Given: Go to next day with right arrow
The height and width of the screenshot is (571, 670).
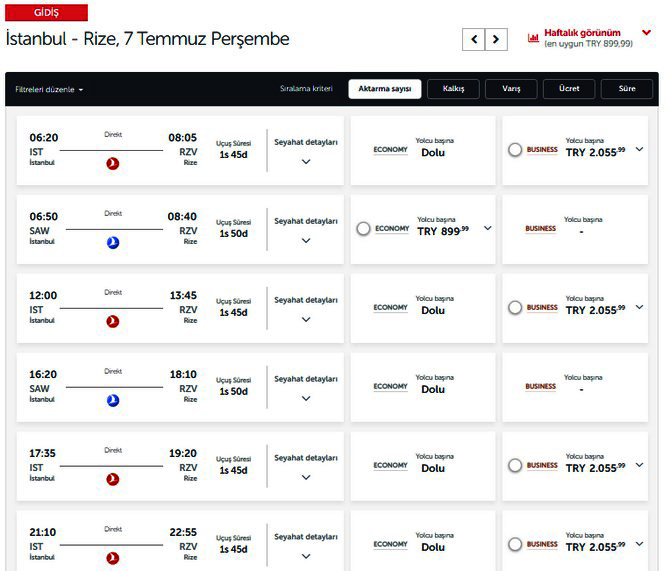Looking at the screenshot, I should tap(496, 39).
